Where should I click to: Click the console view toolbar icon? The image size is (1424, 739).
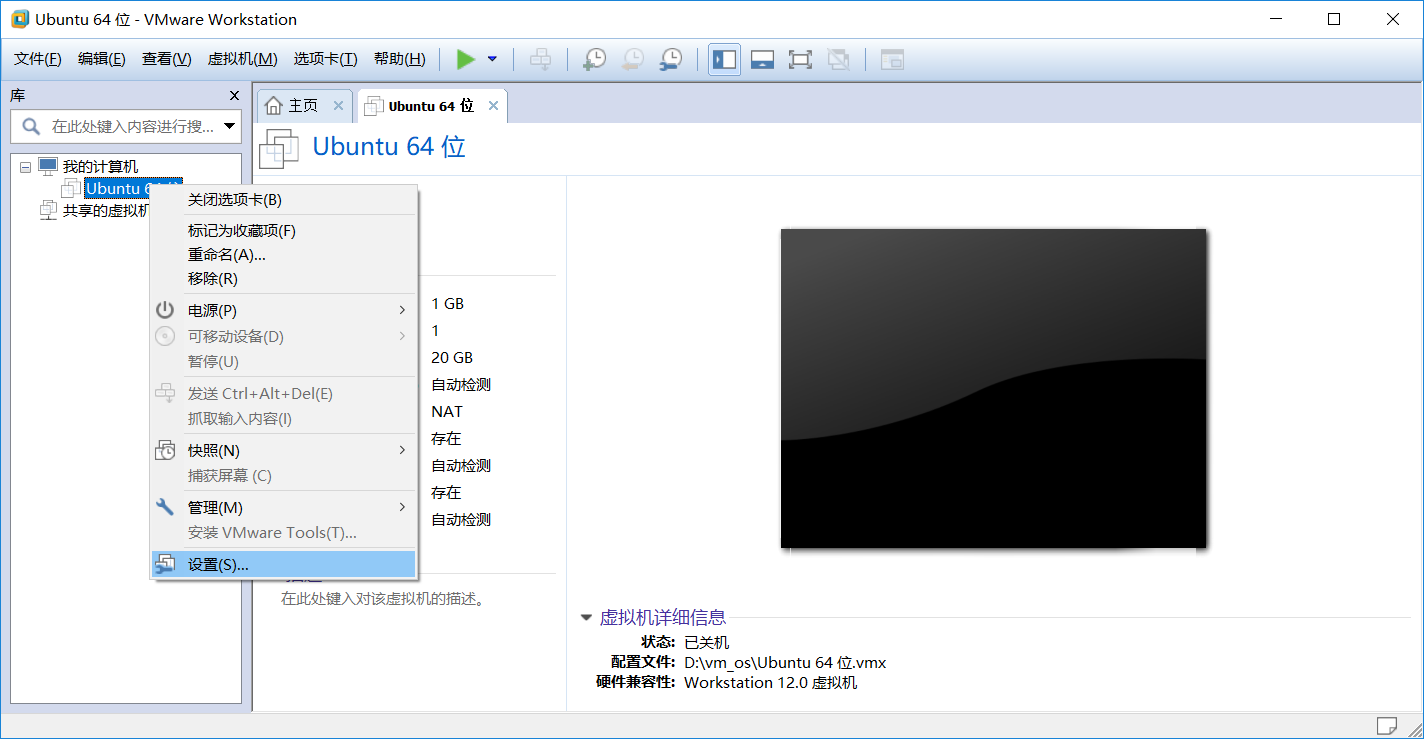[x=892, y=60]
